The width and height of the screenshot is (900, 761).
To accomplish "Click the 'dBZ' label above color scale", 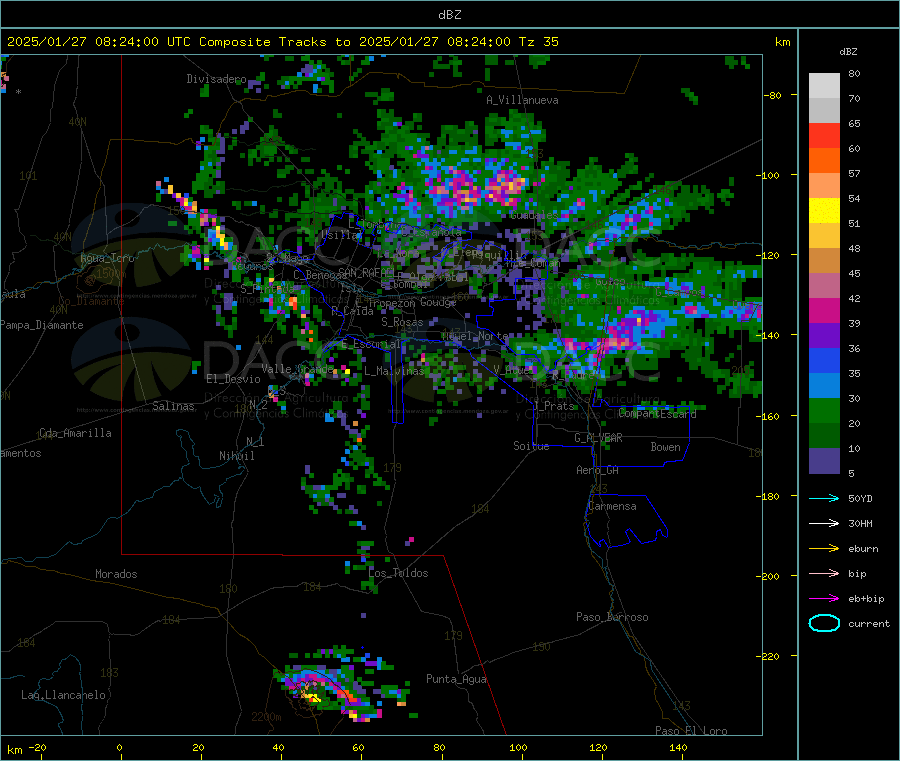I will (848, 52).
